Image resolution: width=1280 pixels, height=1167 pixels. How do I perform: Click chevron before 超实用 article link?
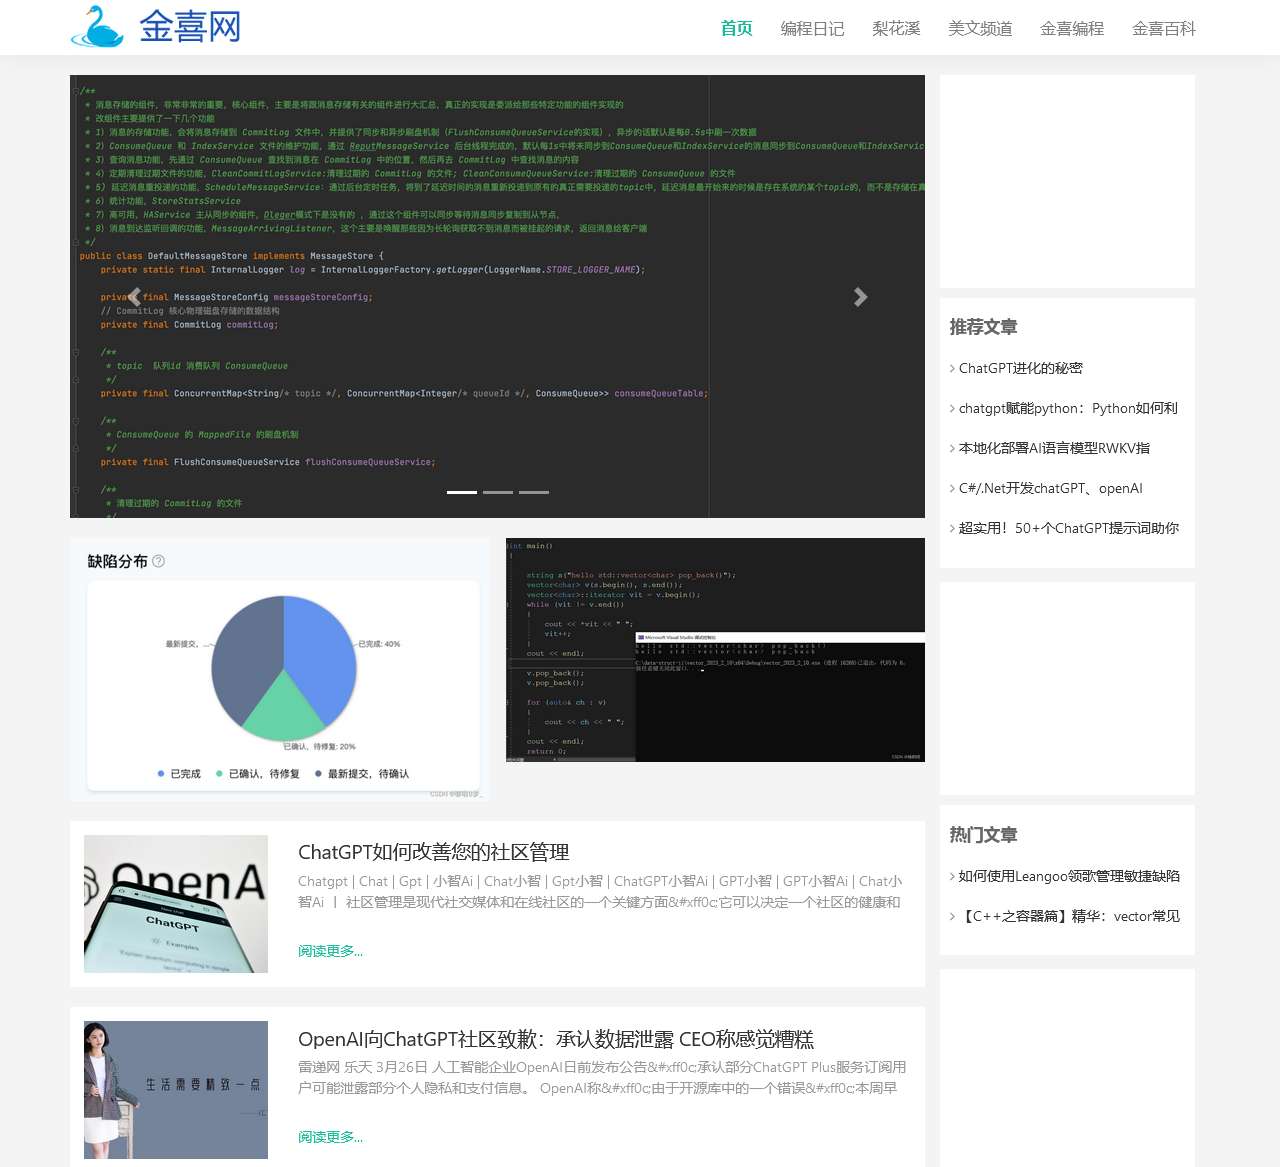(952, 528)
